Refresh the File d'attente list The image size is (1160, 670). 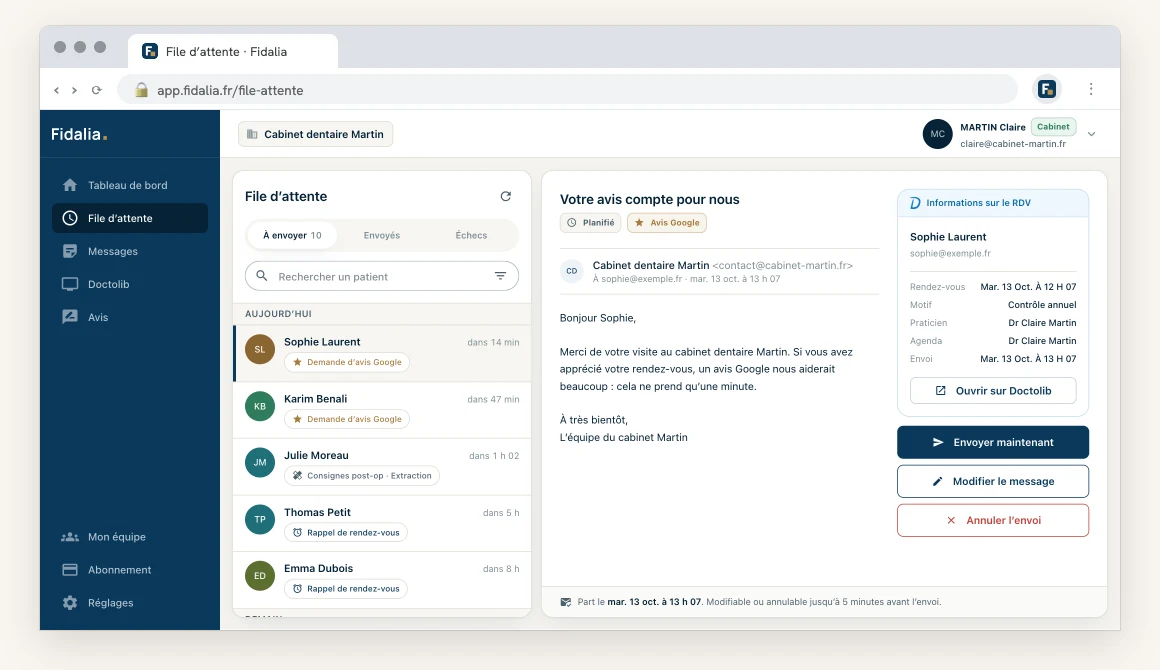(506, 196)
